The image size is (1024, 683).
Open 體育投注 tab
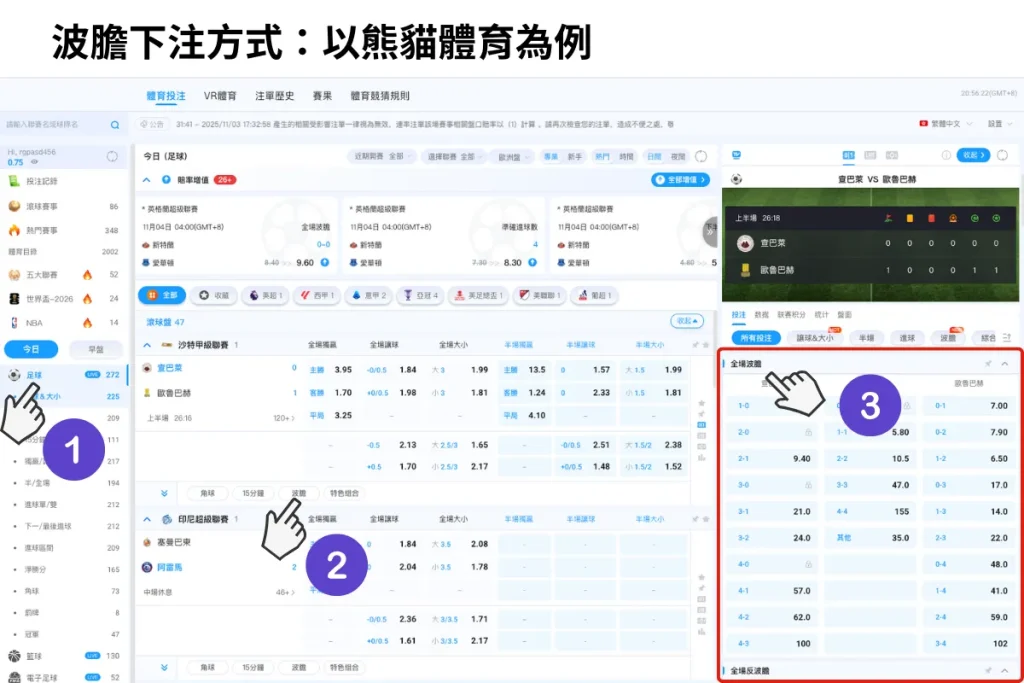pos(166,96)
